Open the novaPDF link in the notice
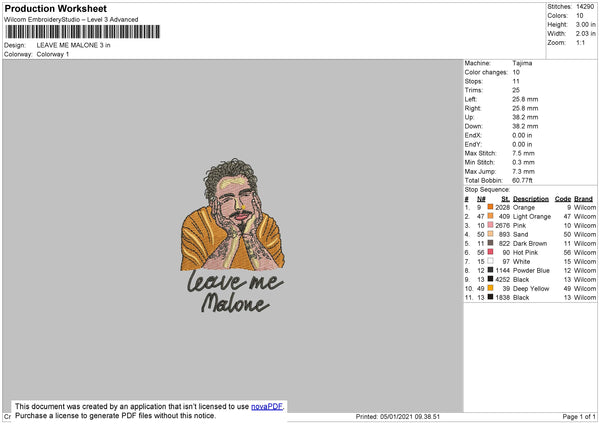Image resolution: width=600 pixels, height=424 pixels. point(267,406)
